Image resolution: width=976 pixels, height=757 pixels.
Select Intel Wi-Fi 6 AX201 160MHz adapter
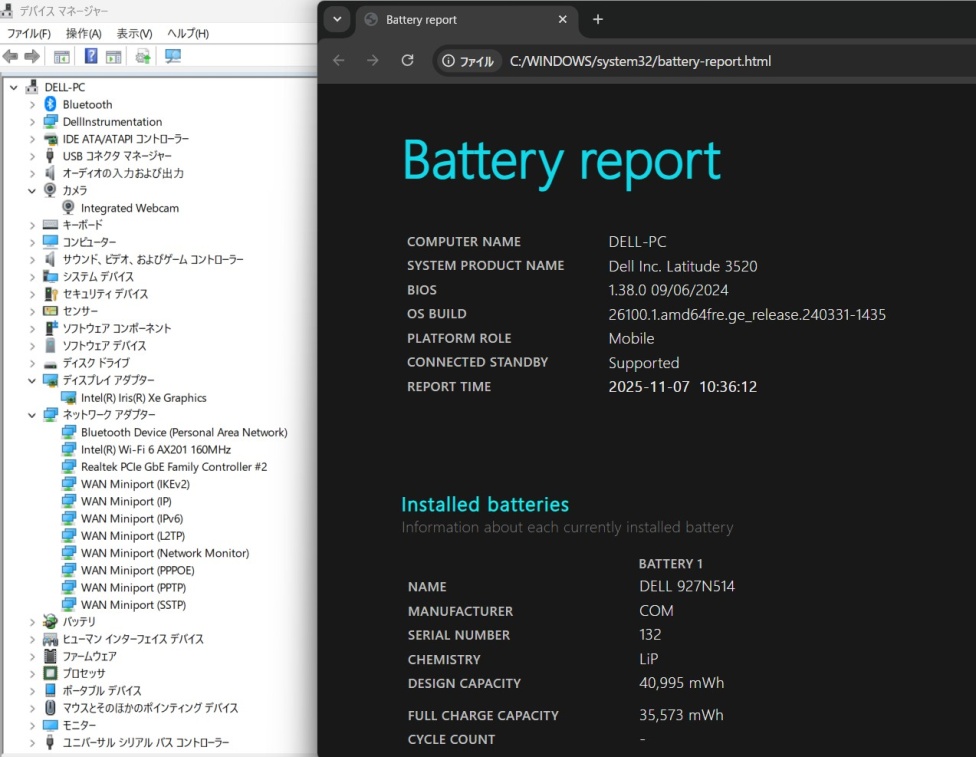pos(155,449)
